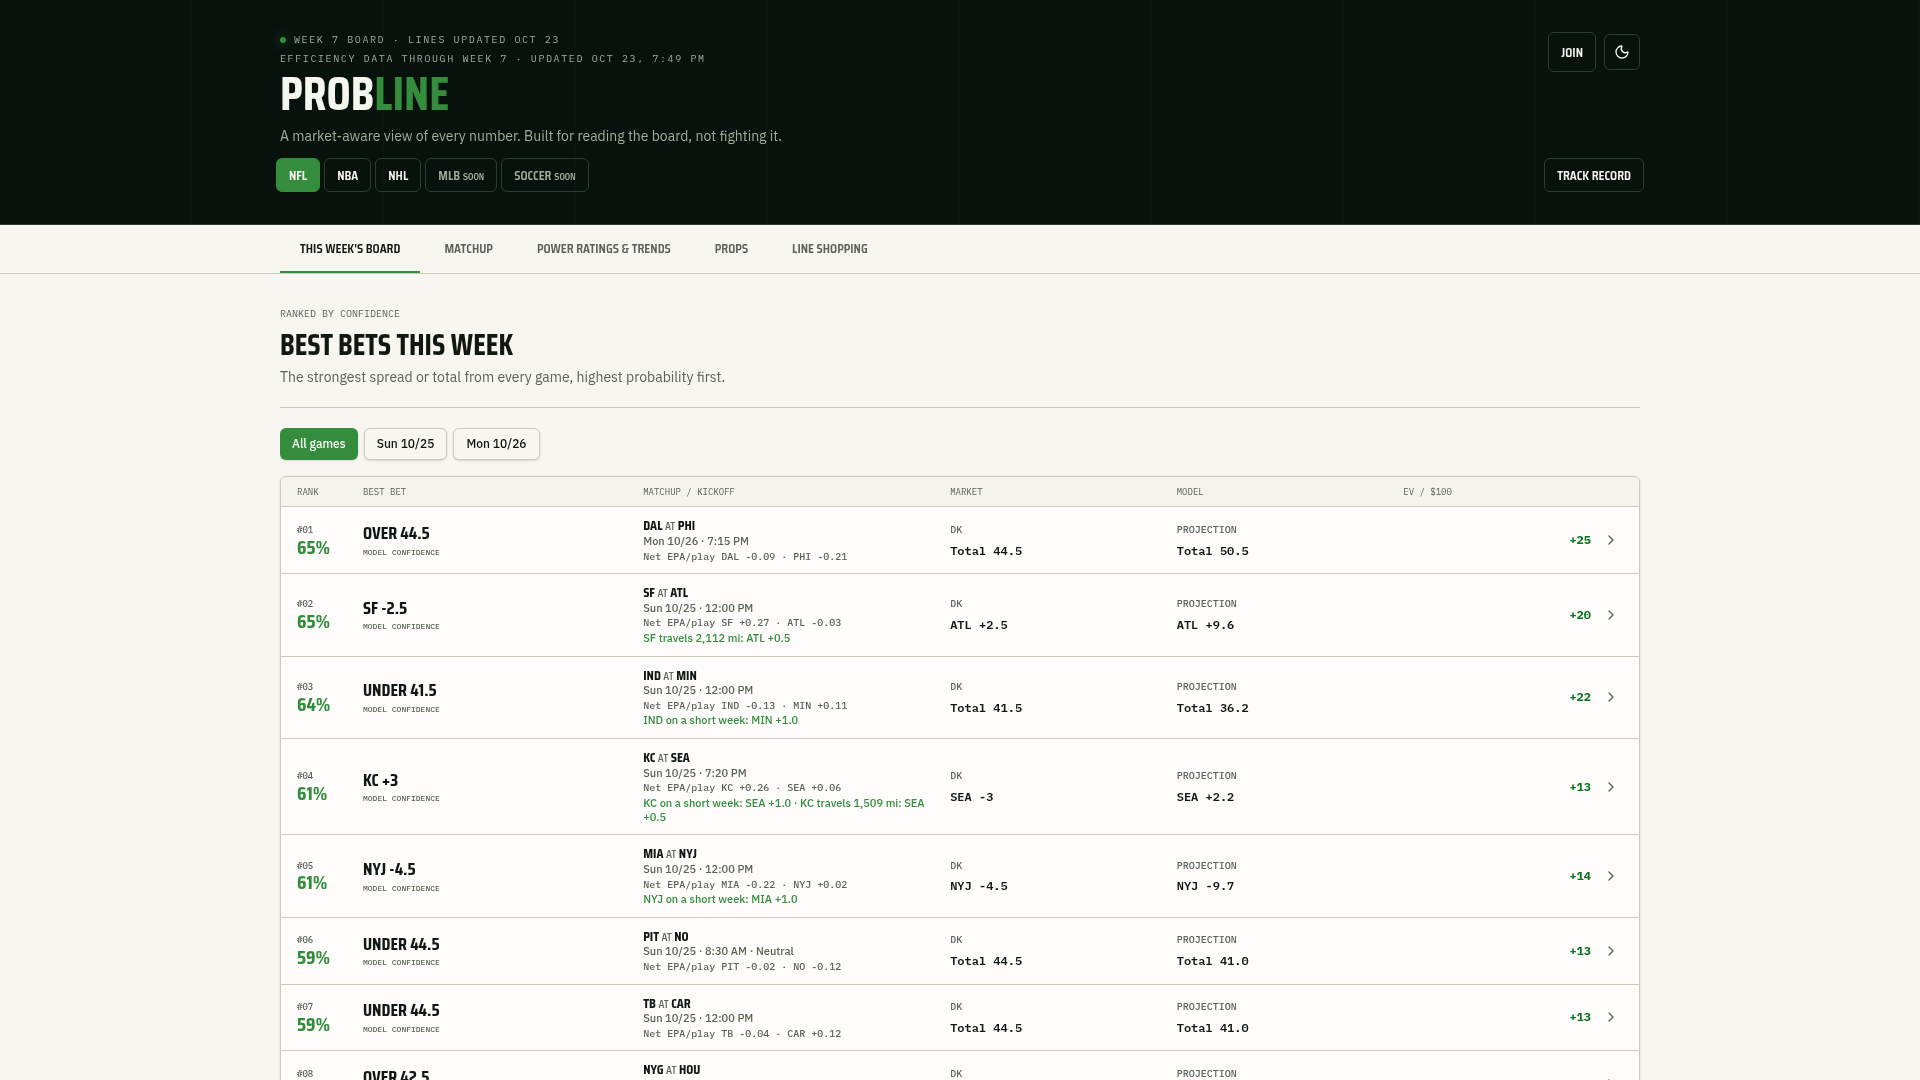Click the Market column header
Screen dimensions: 1920x1080
click(966, 492)
